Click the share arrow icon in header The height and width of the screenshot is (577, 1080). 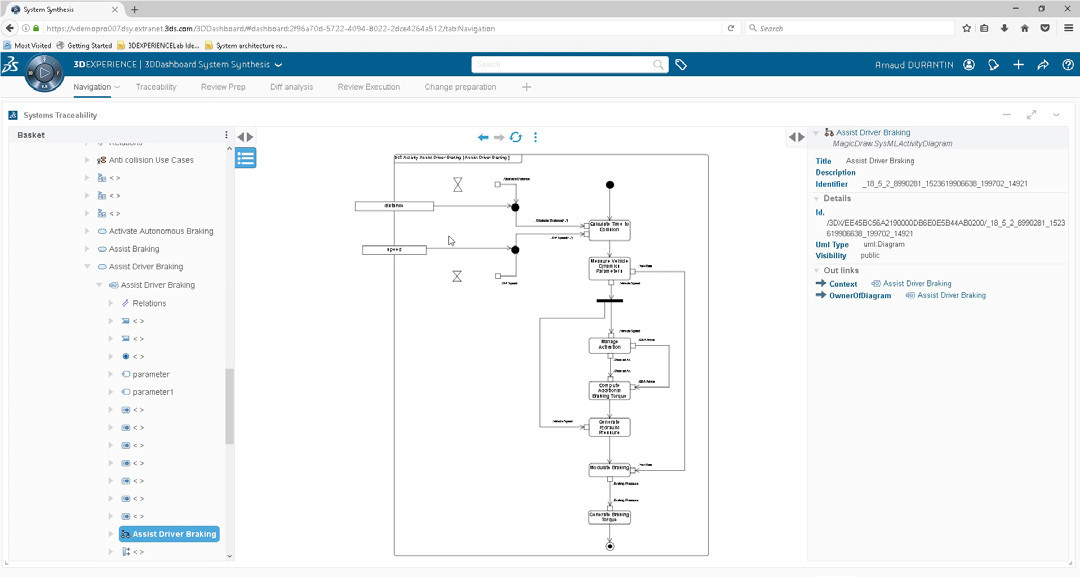(1043, 65)
